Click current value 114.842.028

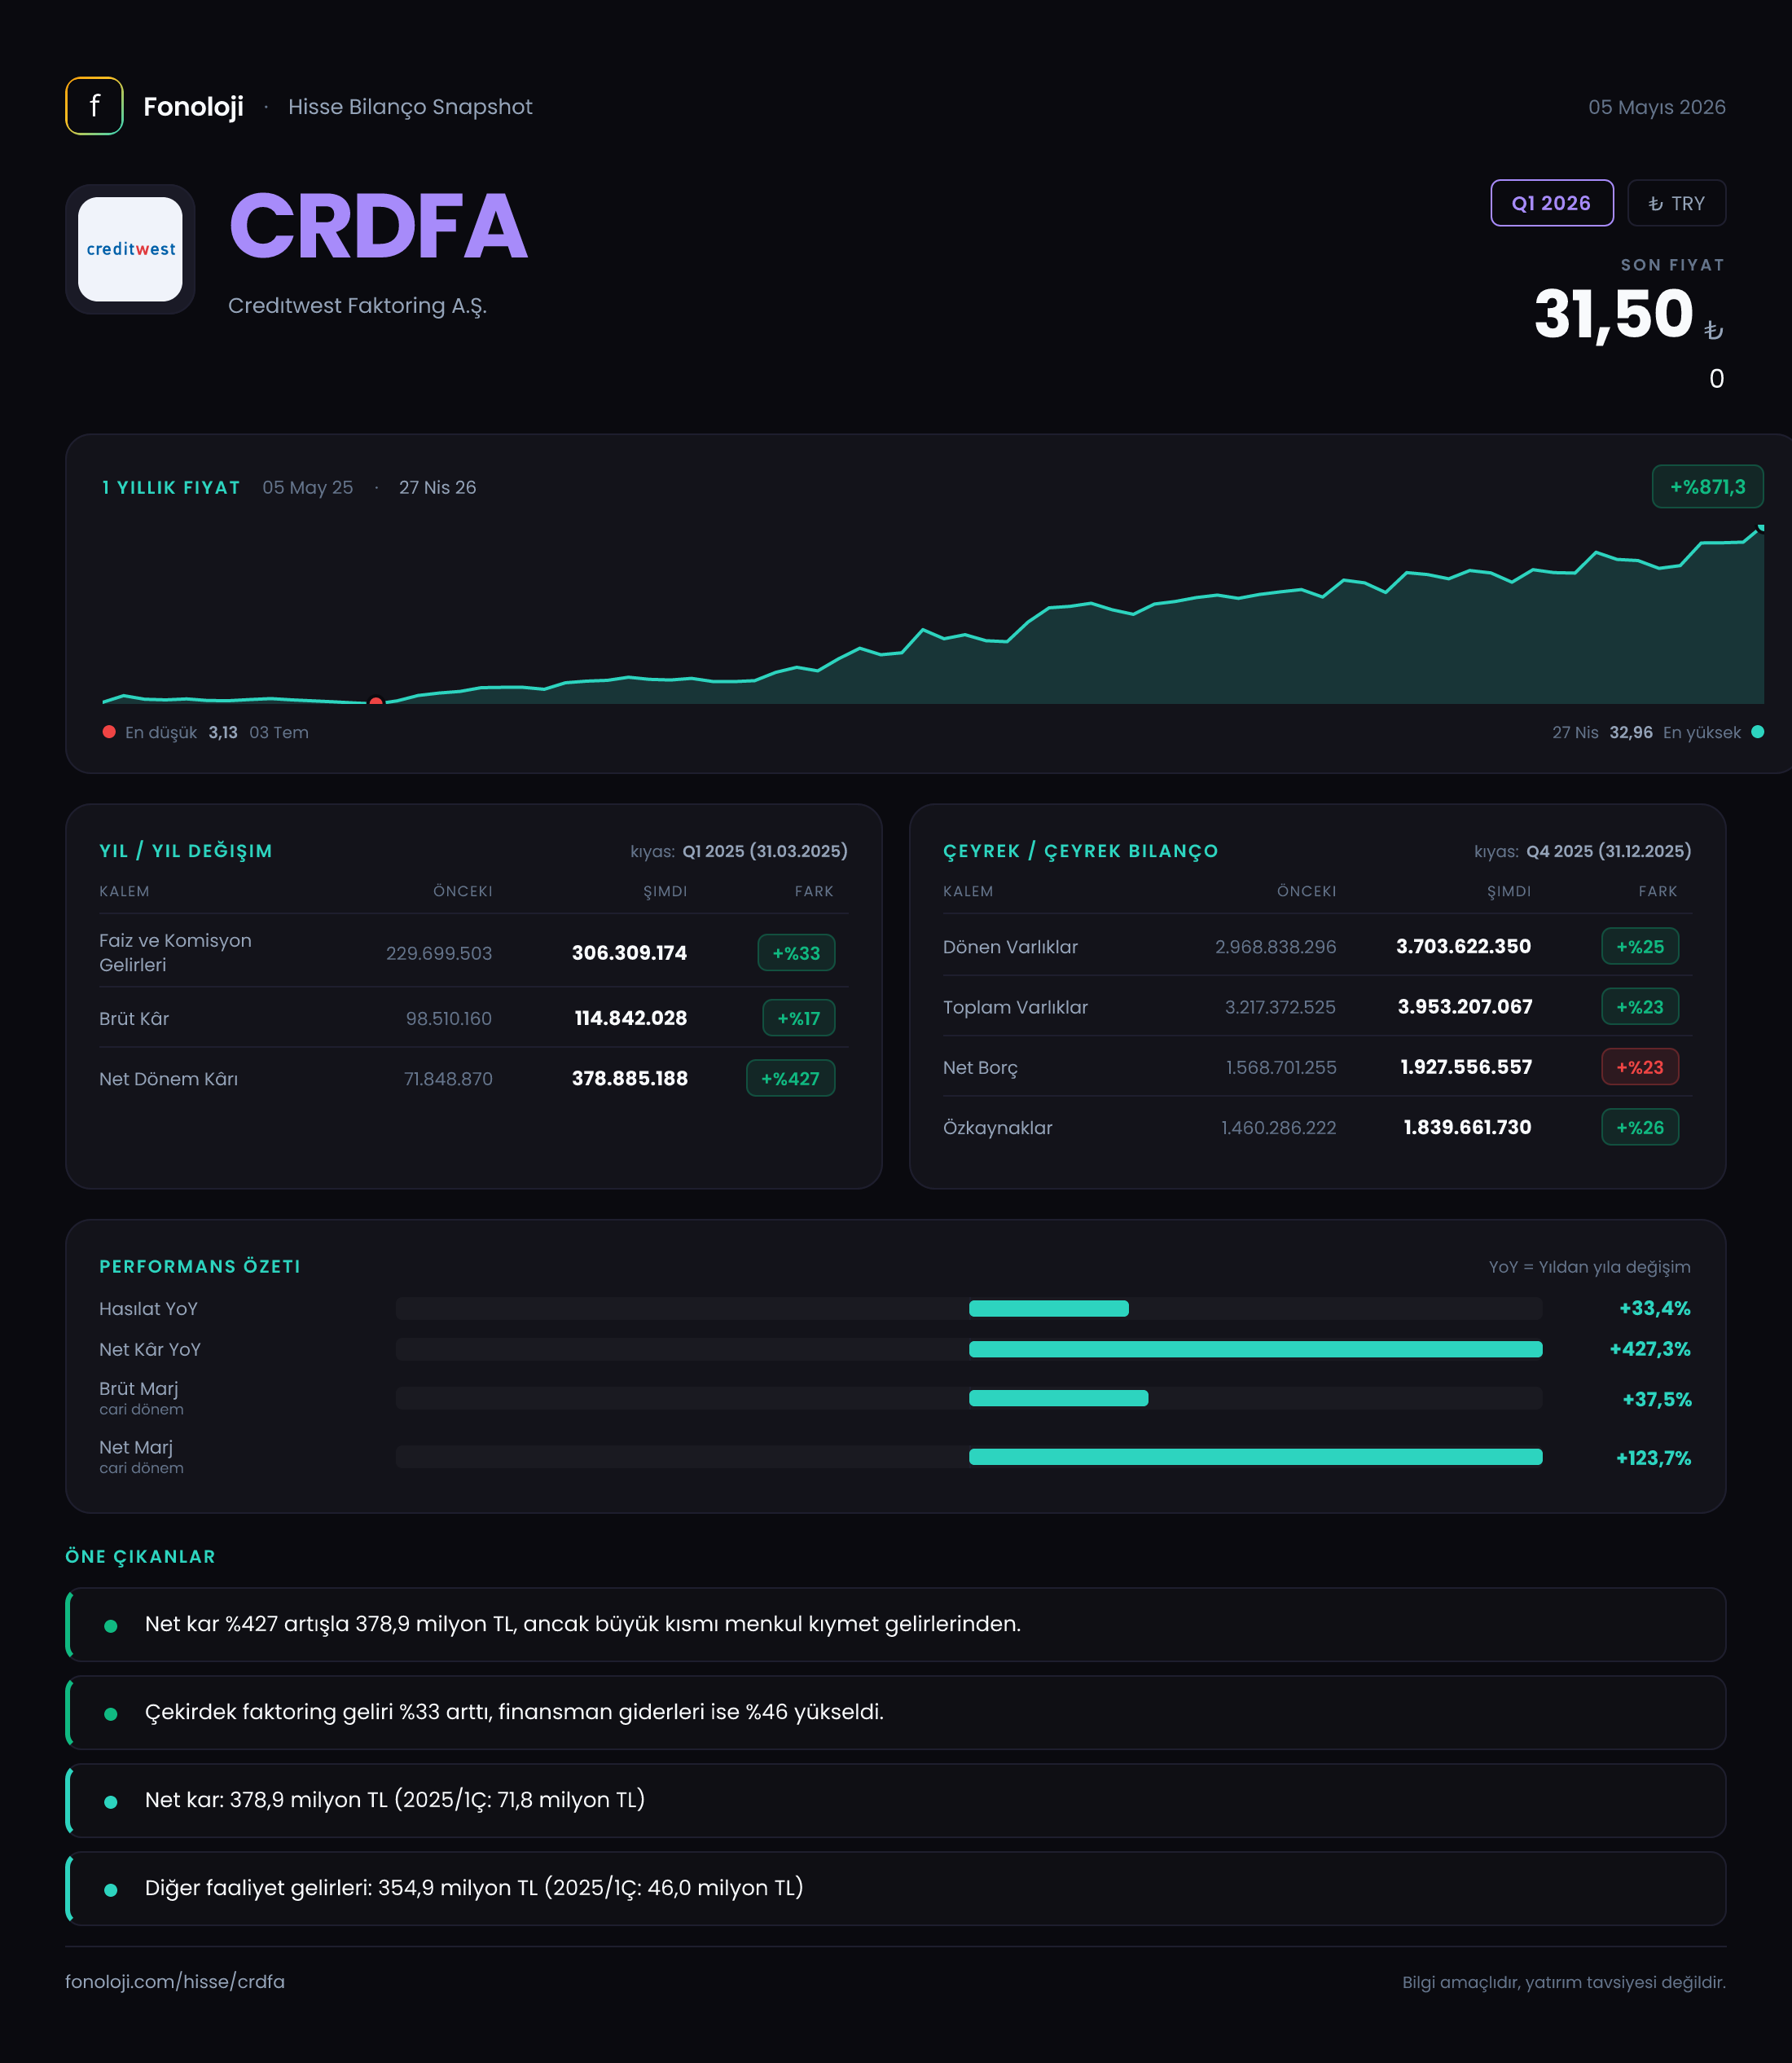click(630, 1018)
